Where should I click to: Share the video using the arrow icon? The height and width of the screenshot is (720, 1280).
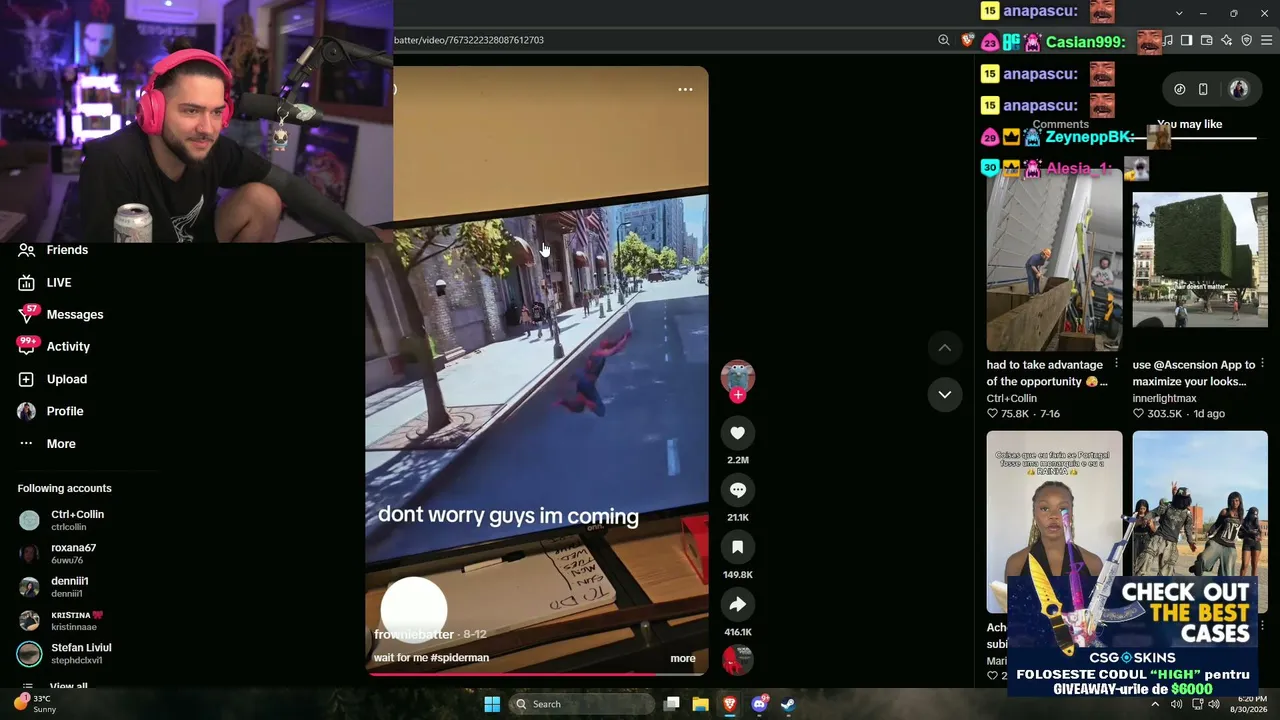pos(737,604)
